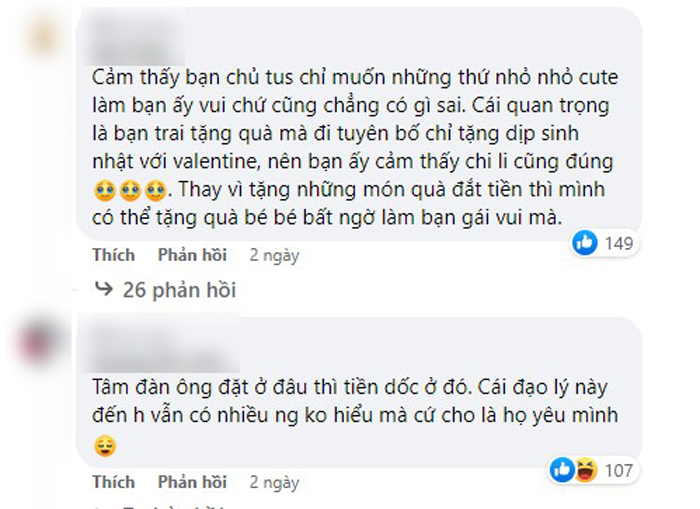Image resolution: width=700 pixels, height=509 pixels.
Task: Click the blue thumbs-up icon beside 107
Action: (562, 469)
